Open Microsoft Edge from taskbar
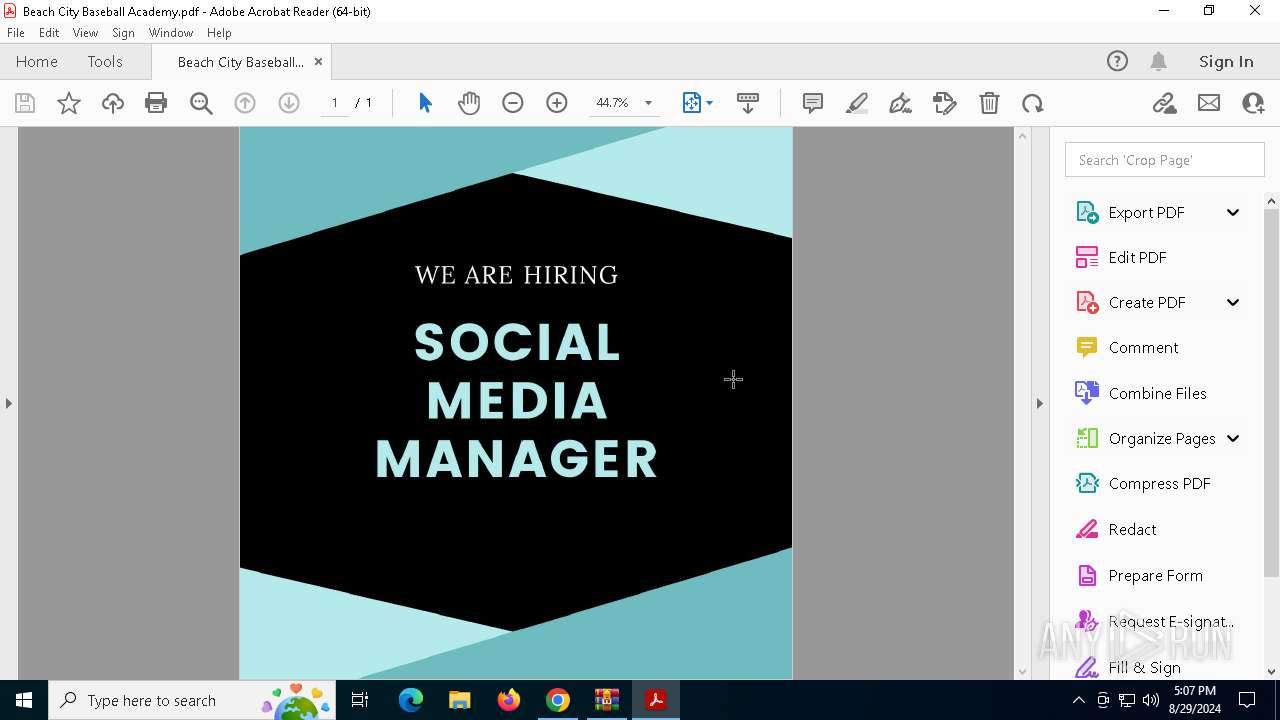The width and height of the screenshot is (1280, 720). coord(411,700)
